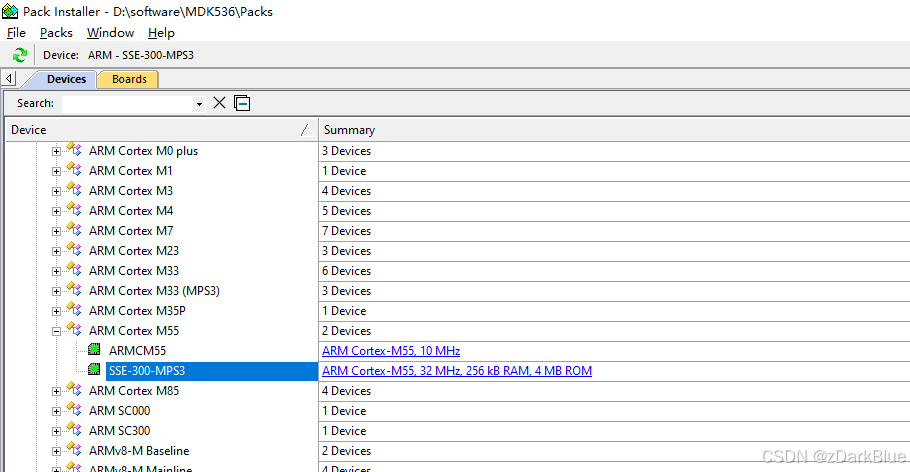
Task: Select the ARM Cortex M7 tree row
Action: 131,231
